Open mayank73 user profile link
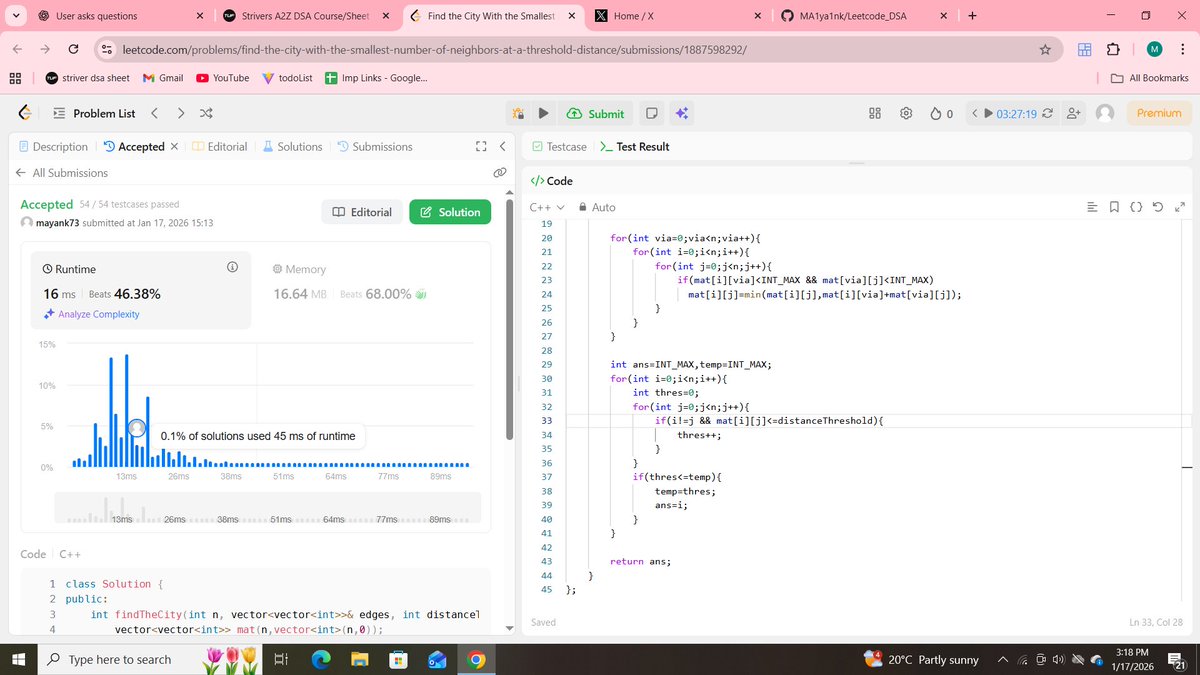Screen dimensions: 1200x675 coord(57,223)
